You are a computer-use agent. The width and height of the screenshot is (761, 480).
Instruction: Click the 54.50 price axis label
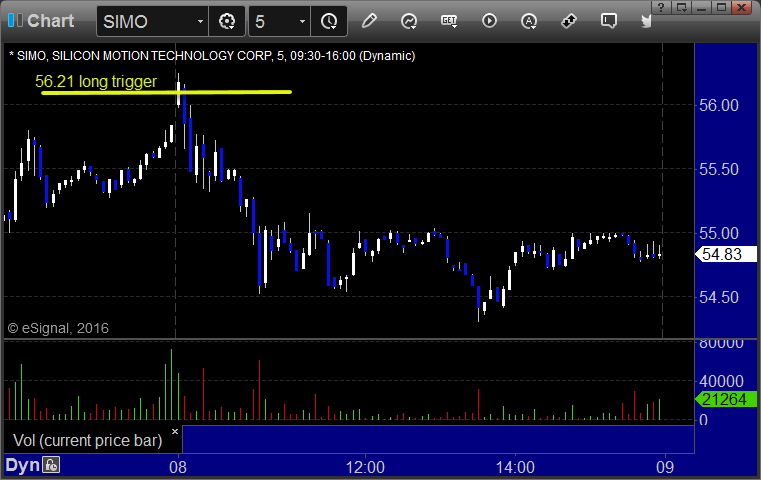719,297
